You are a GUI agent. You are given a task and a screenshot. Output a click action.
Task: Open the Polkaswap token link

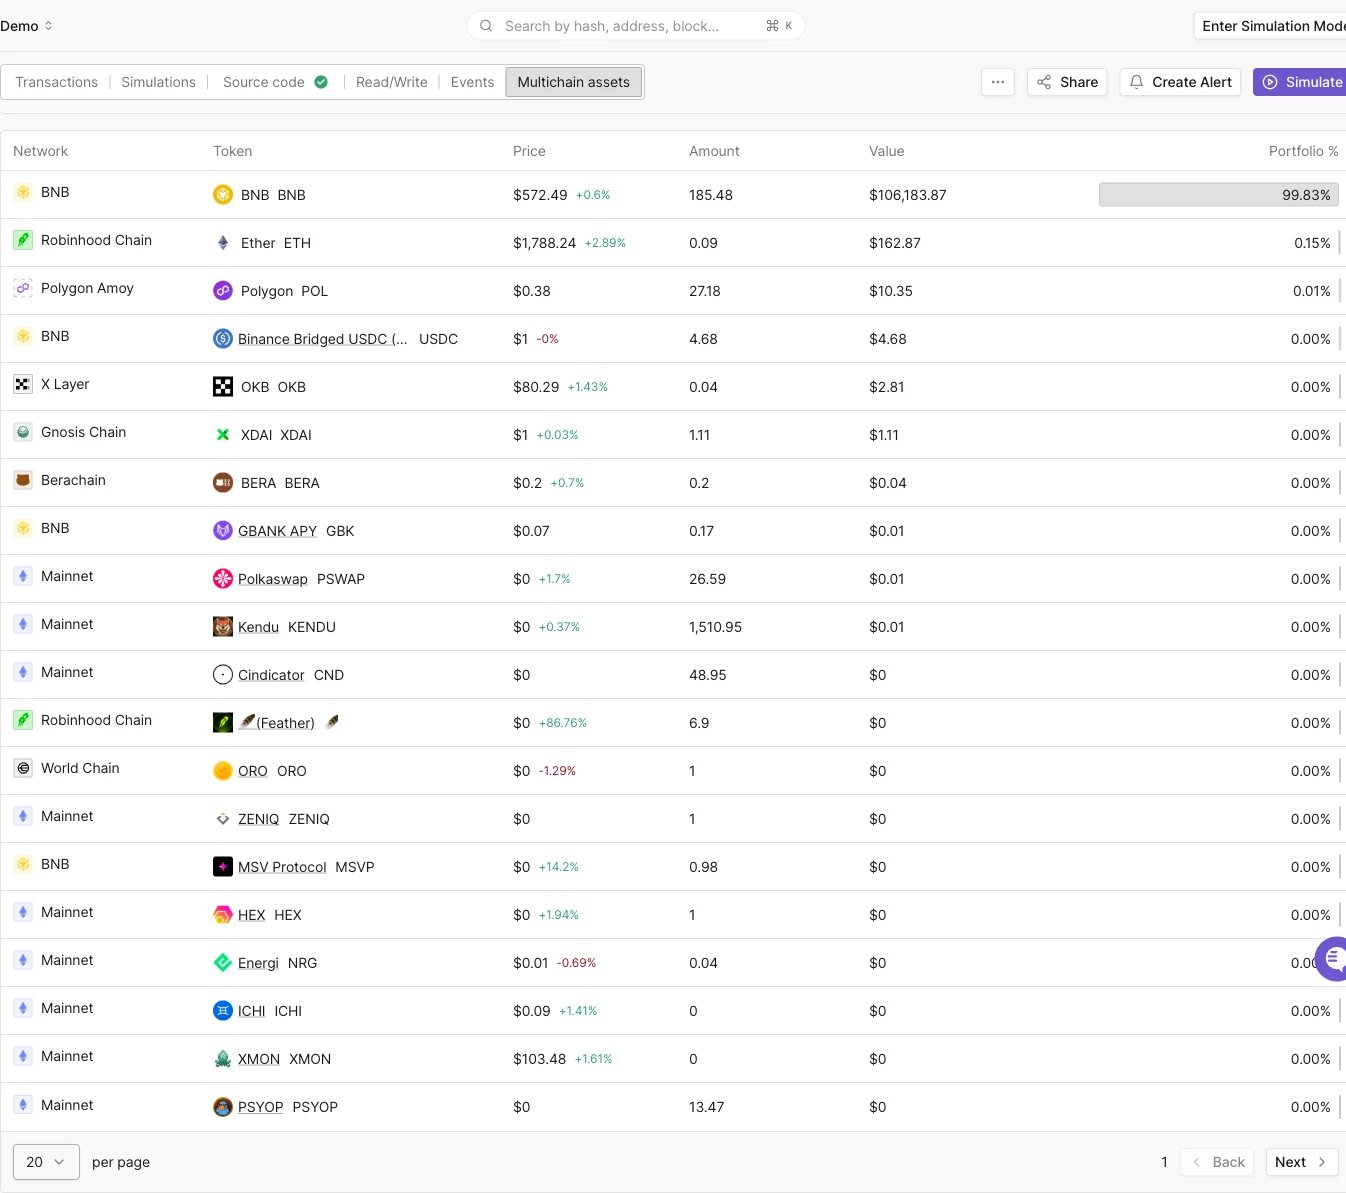pyautogui.click(x=273, y=579)
